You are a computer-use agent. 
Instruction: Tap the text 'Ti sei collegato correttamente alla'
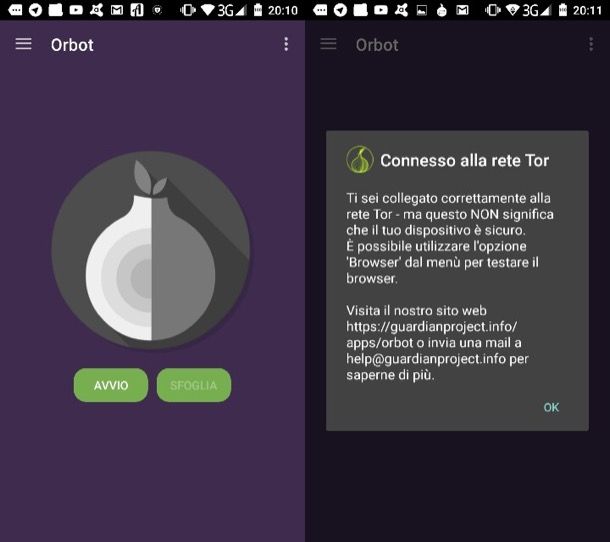448,198
